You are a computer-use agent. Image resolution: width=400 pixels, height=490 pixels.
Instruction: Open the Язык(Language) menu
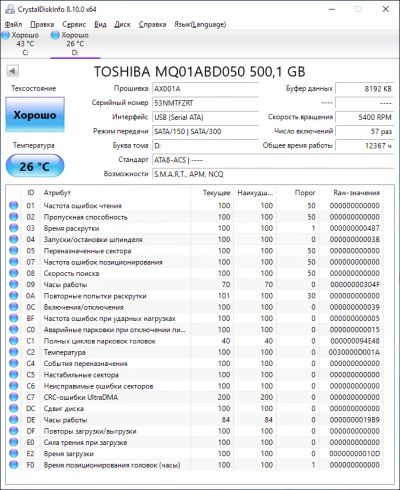tap(200, 24)
